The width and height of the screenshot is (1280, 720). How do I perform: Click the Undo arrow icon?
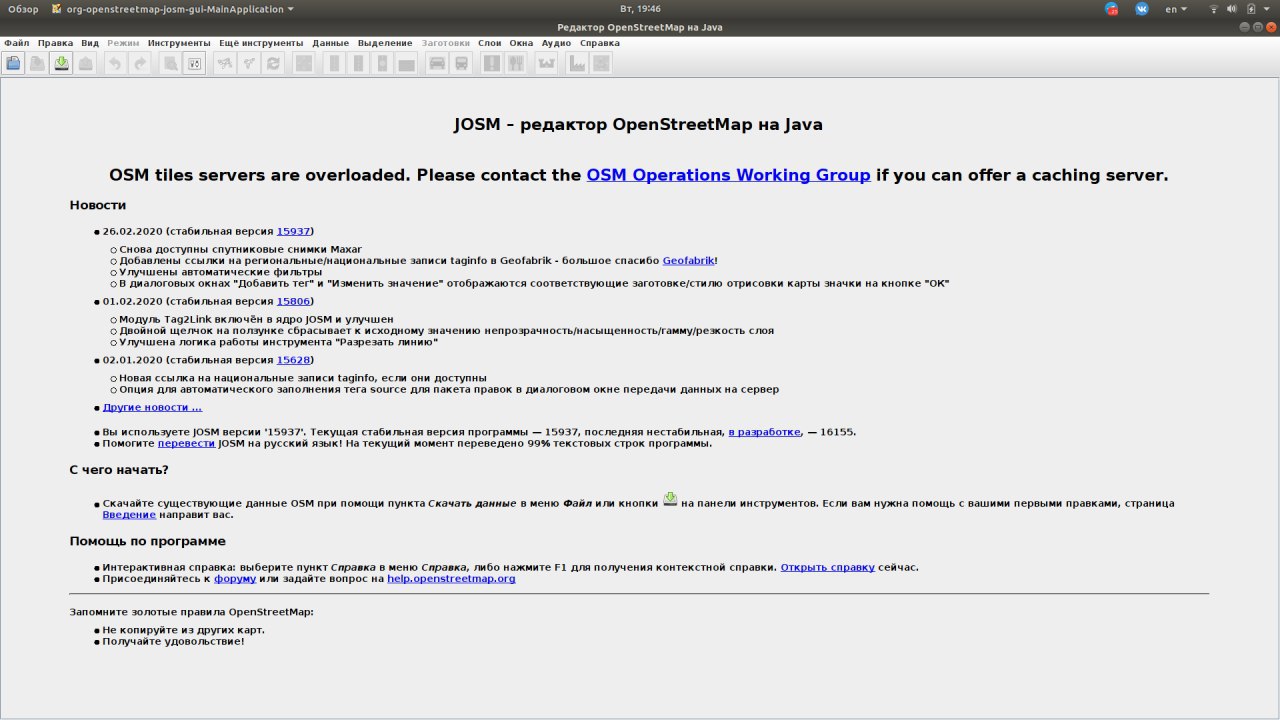pyautogui.click(x=115, y=64)
